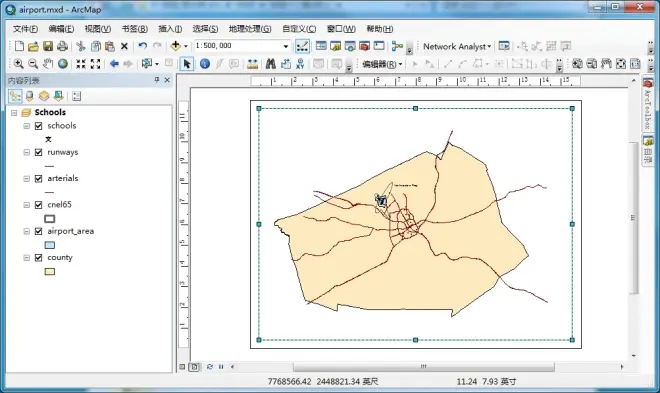
Task: Open the map scale dropdown
Action: click(286, 46)
